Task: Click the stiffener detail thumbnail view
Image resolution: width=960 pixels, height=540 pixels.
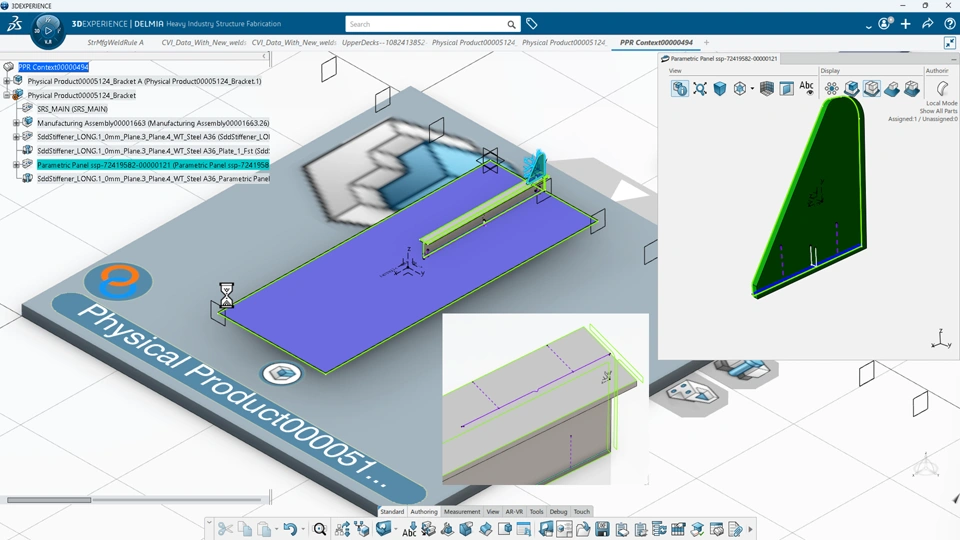Action: click(545, 399)
